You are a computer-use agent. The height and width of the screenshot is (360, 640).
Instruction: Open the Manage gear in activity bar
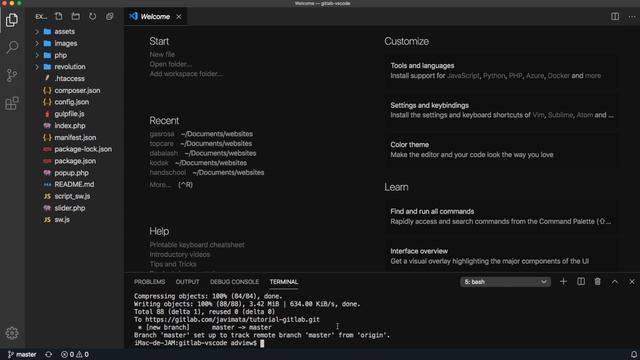pyautogui.click(x=12, y=333)
